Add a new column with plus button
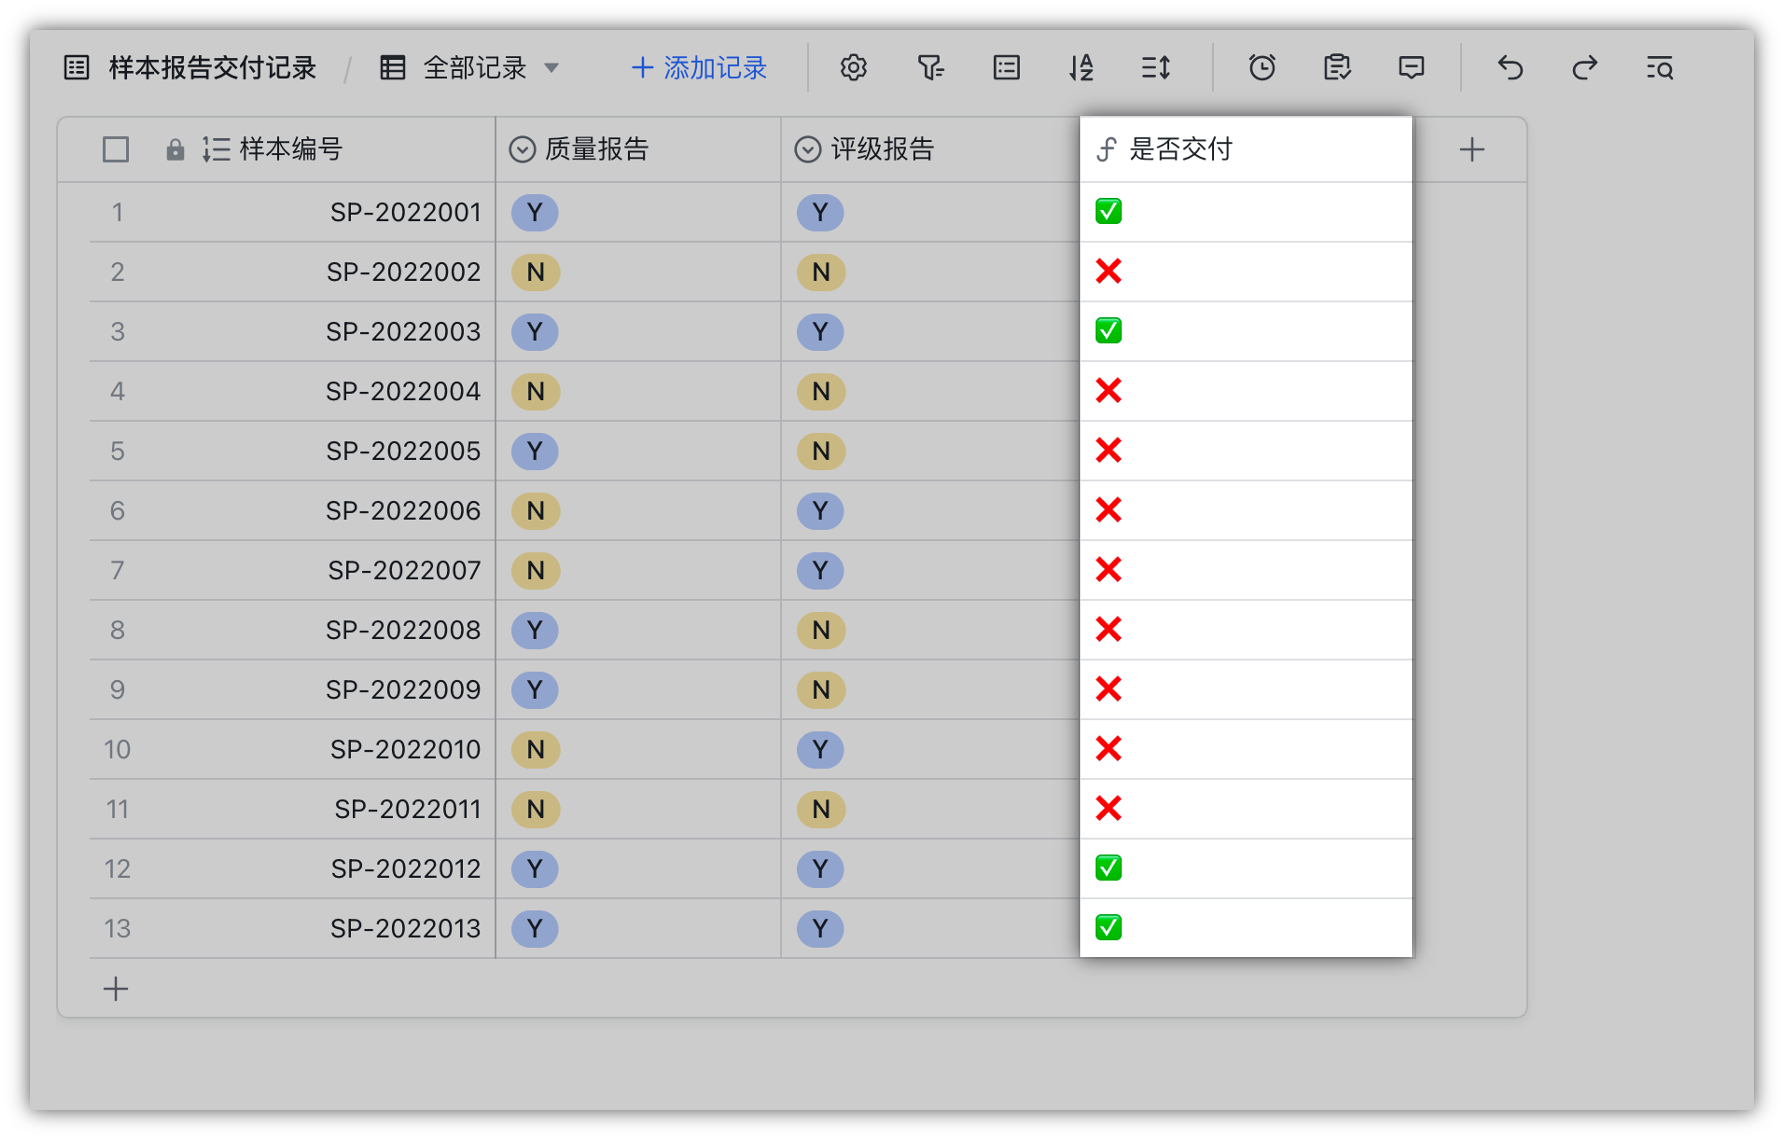Image resolution: width=1784 pixels, height=1140 pixels. click(x=1471, y=150)
